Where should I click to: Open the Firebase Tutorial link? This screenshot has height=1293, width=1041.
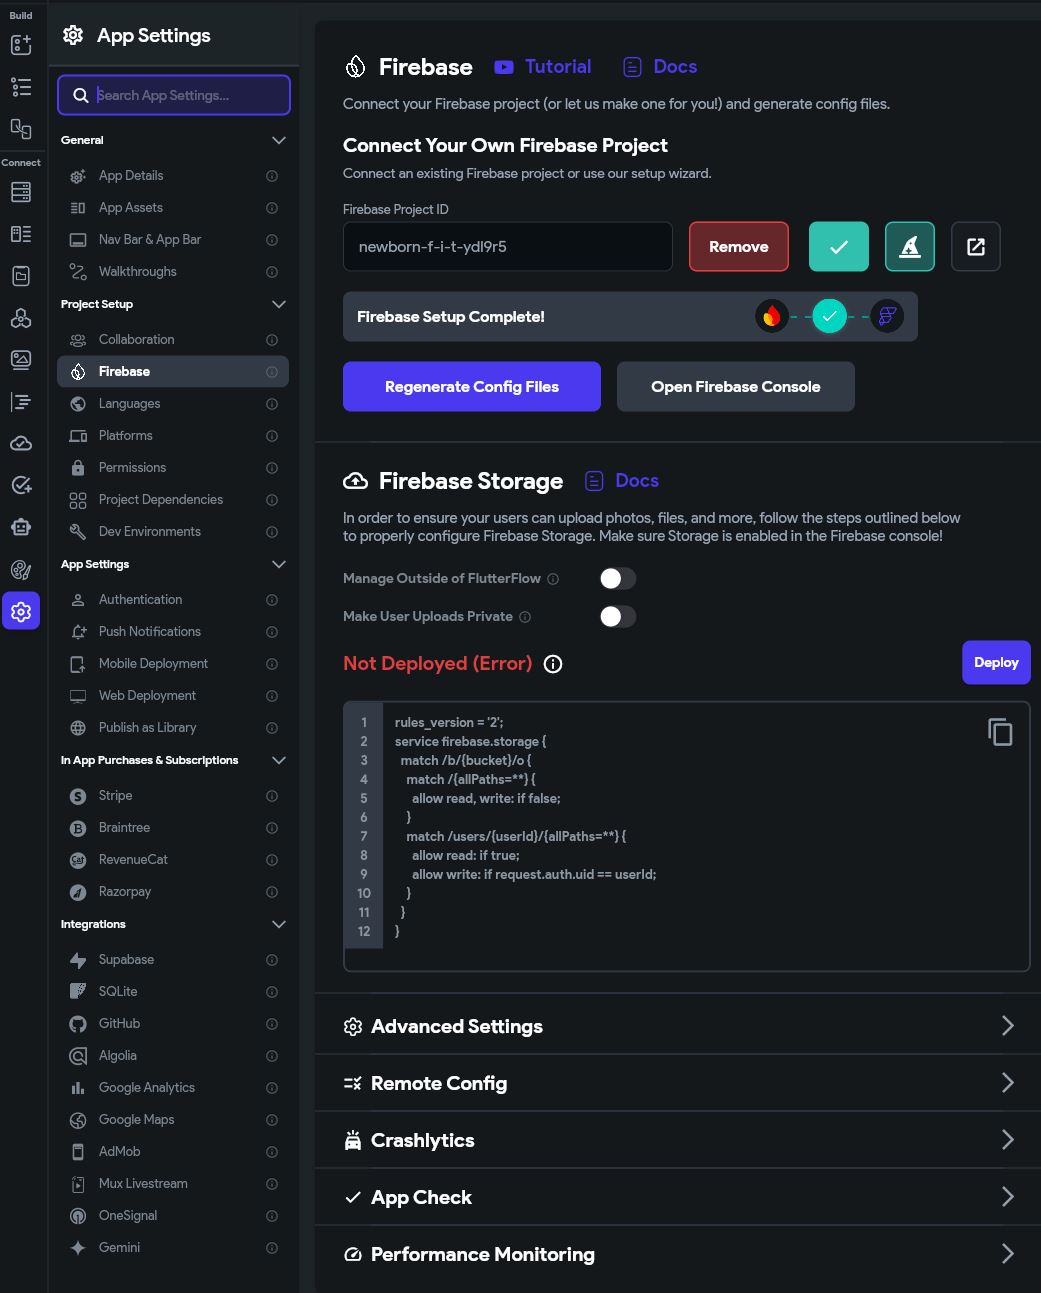tap(543, 67)
